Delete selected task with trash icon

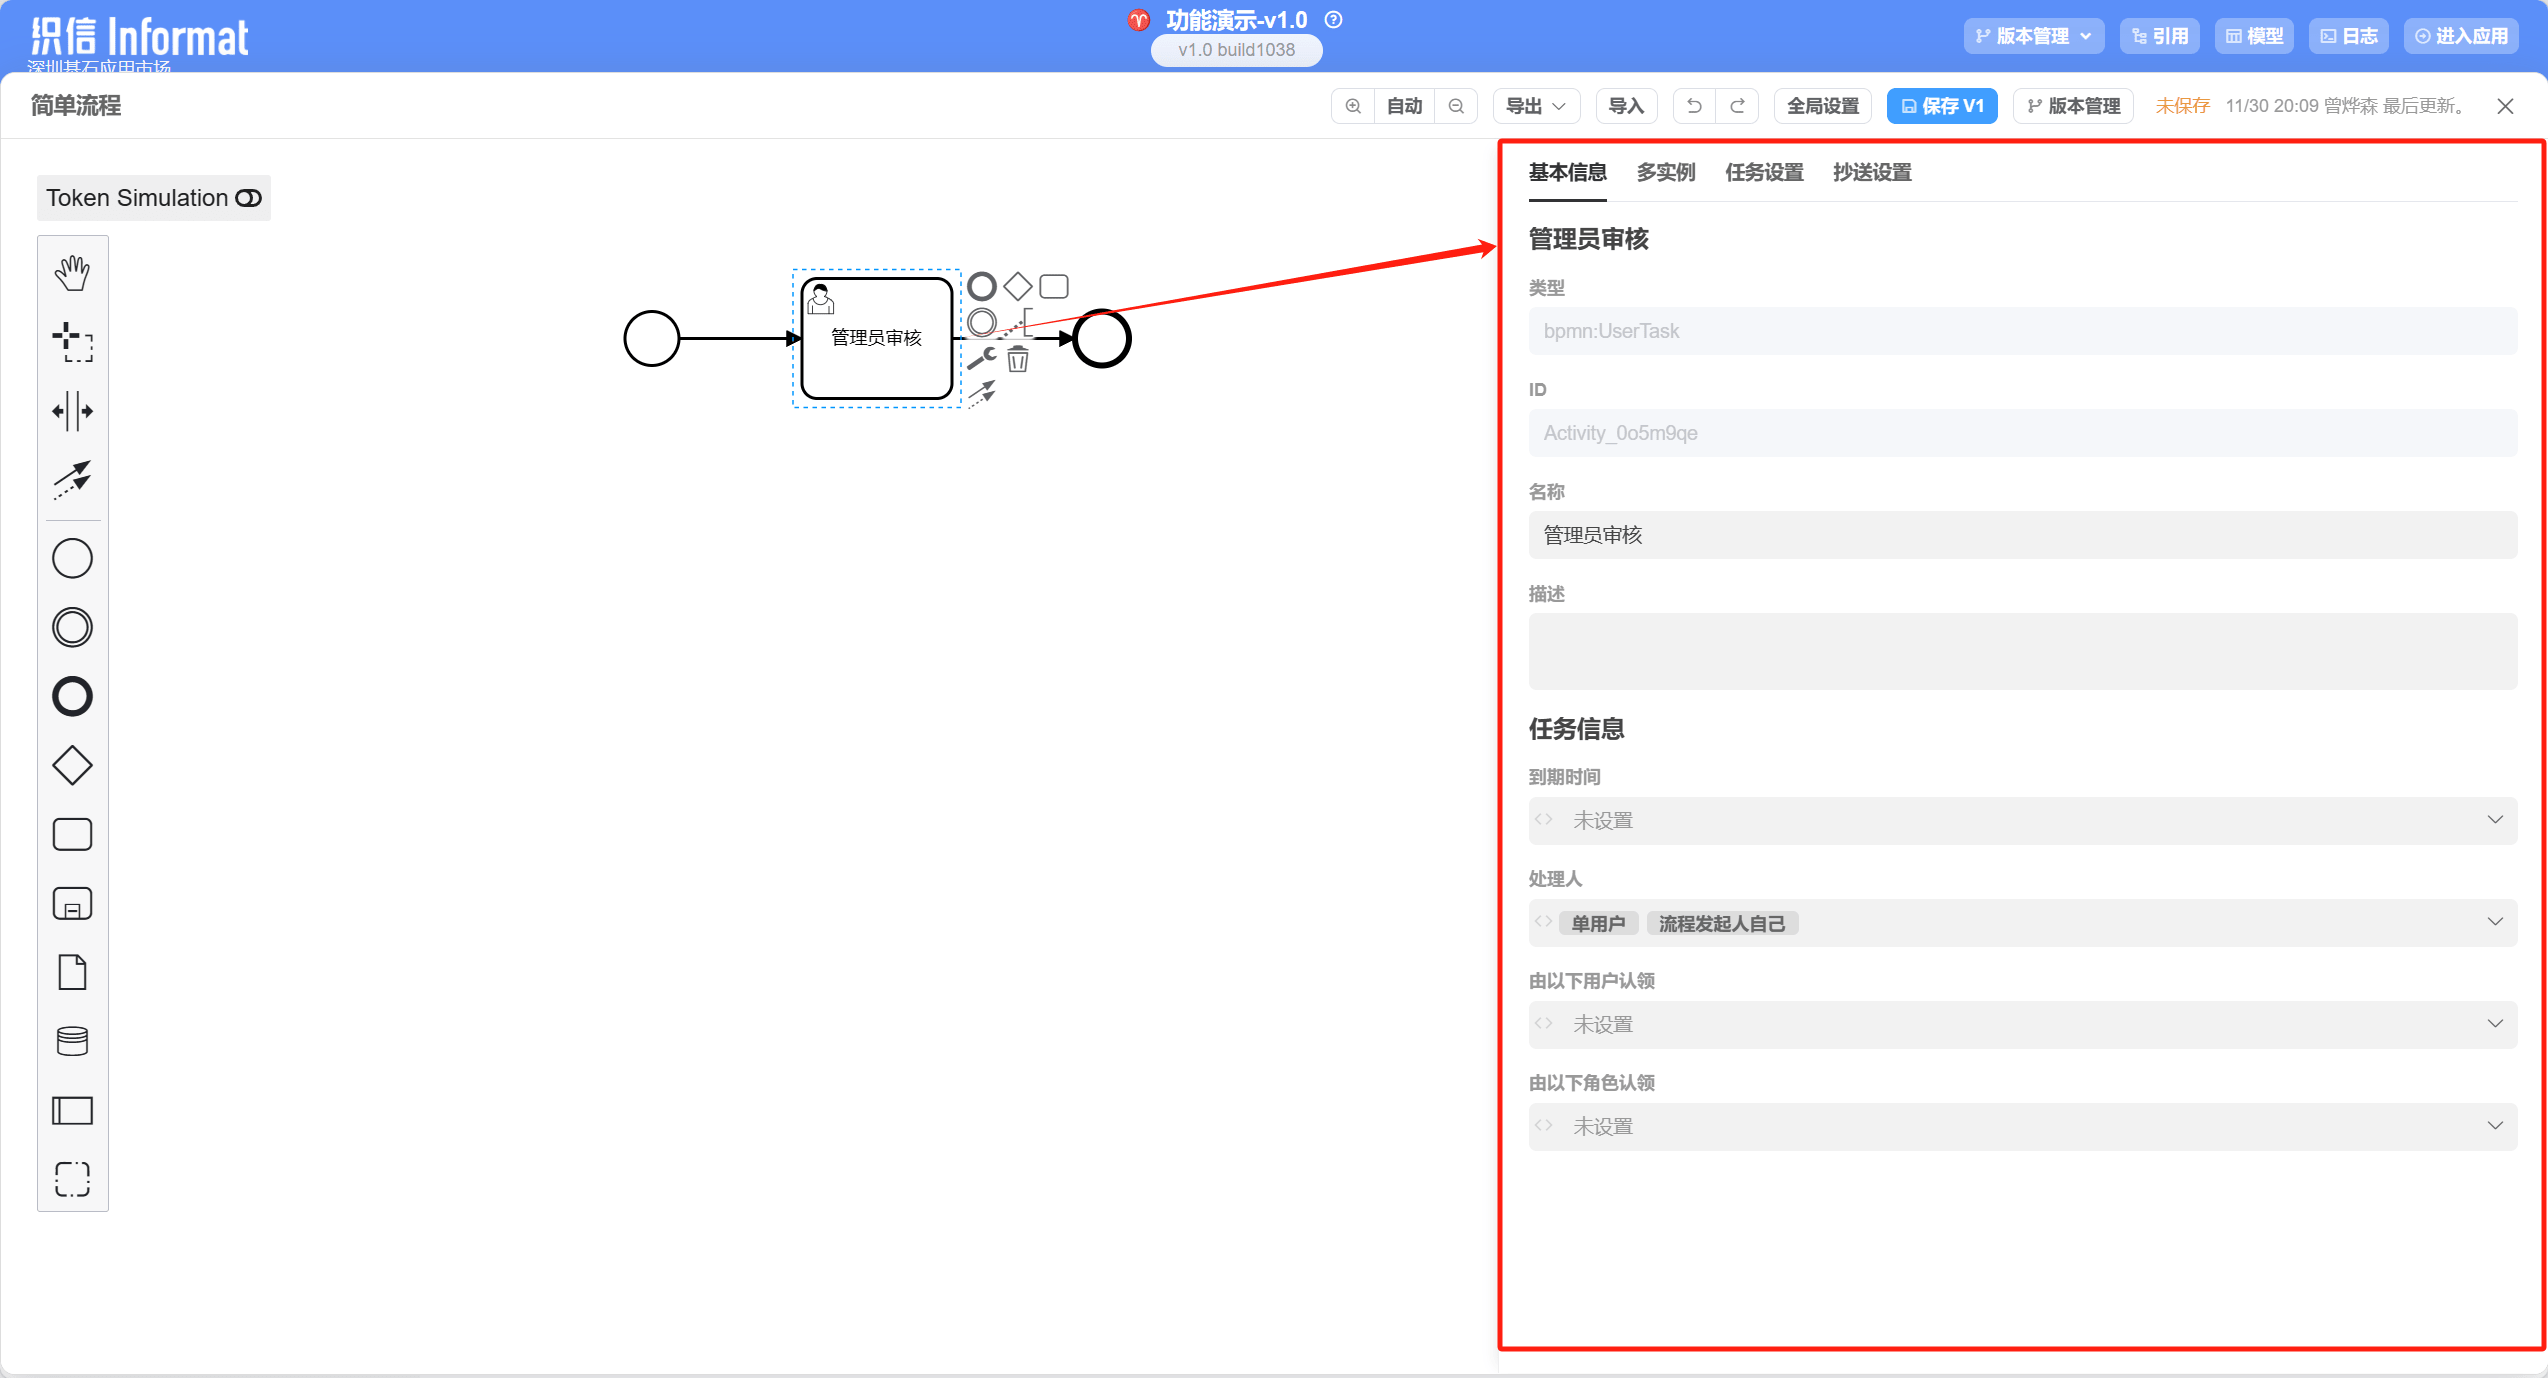[1018, 360]
